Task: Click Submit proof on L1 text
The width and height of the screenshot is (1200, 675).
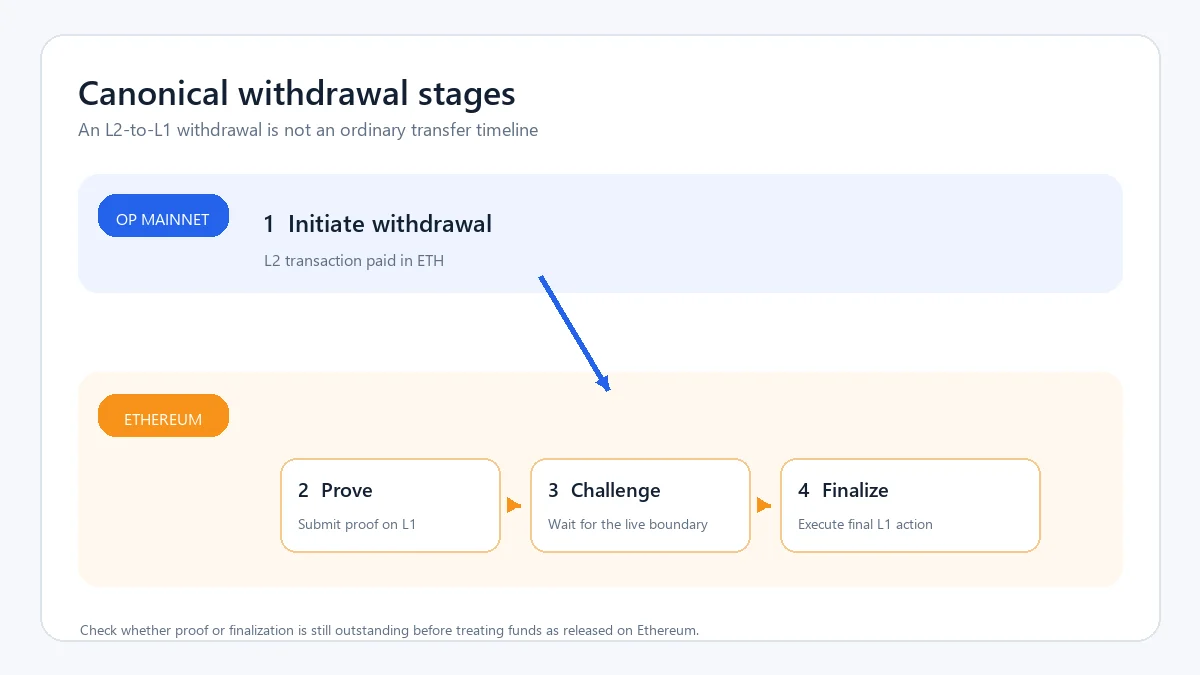Action: click(357, 524)
